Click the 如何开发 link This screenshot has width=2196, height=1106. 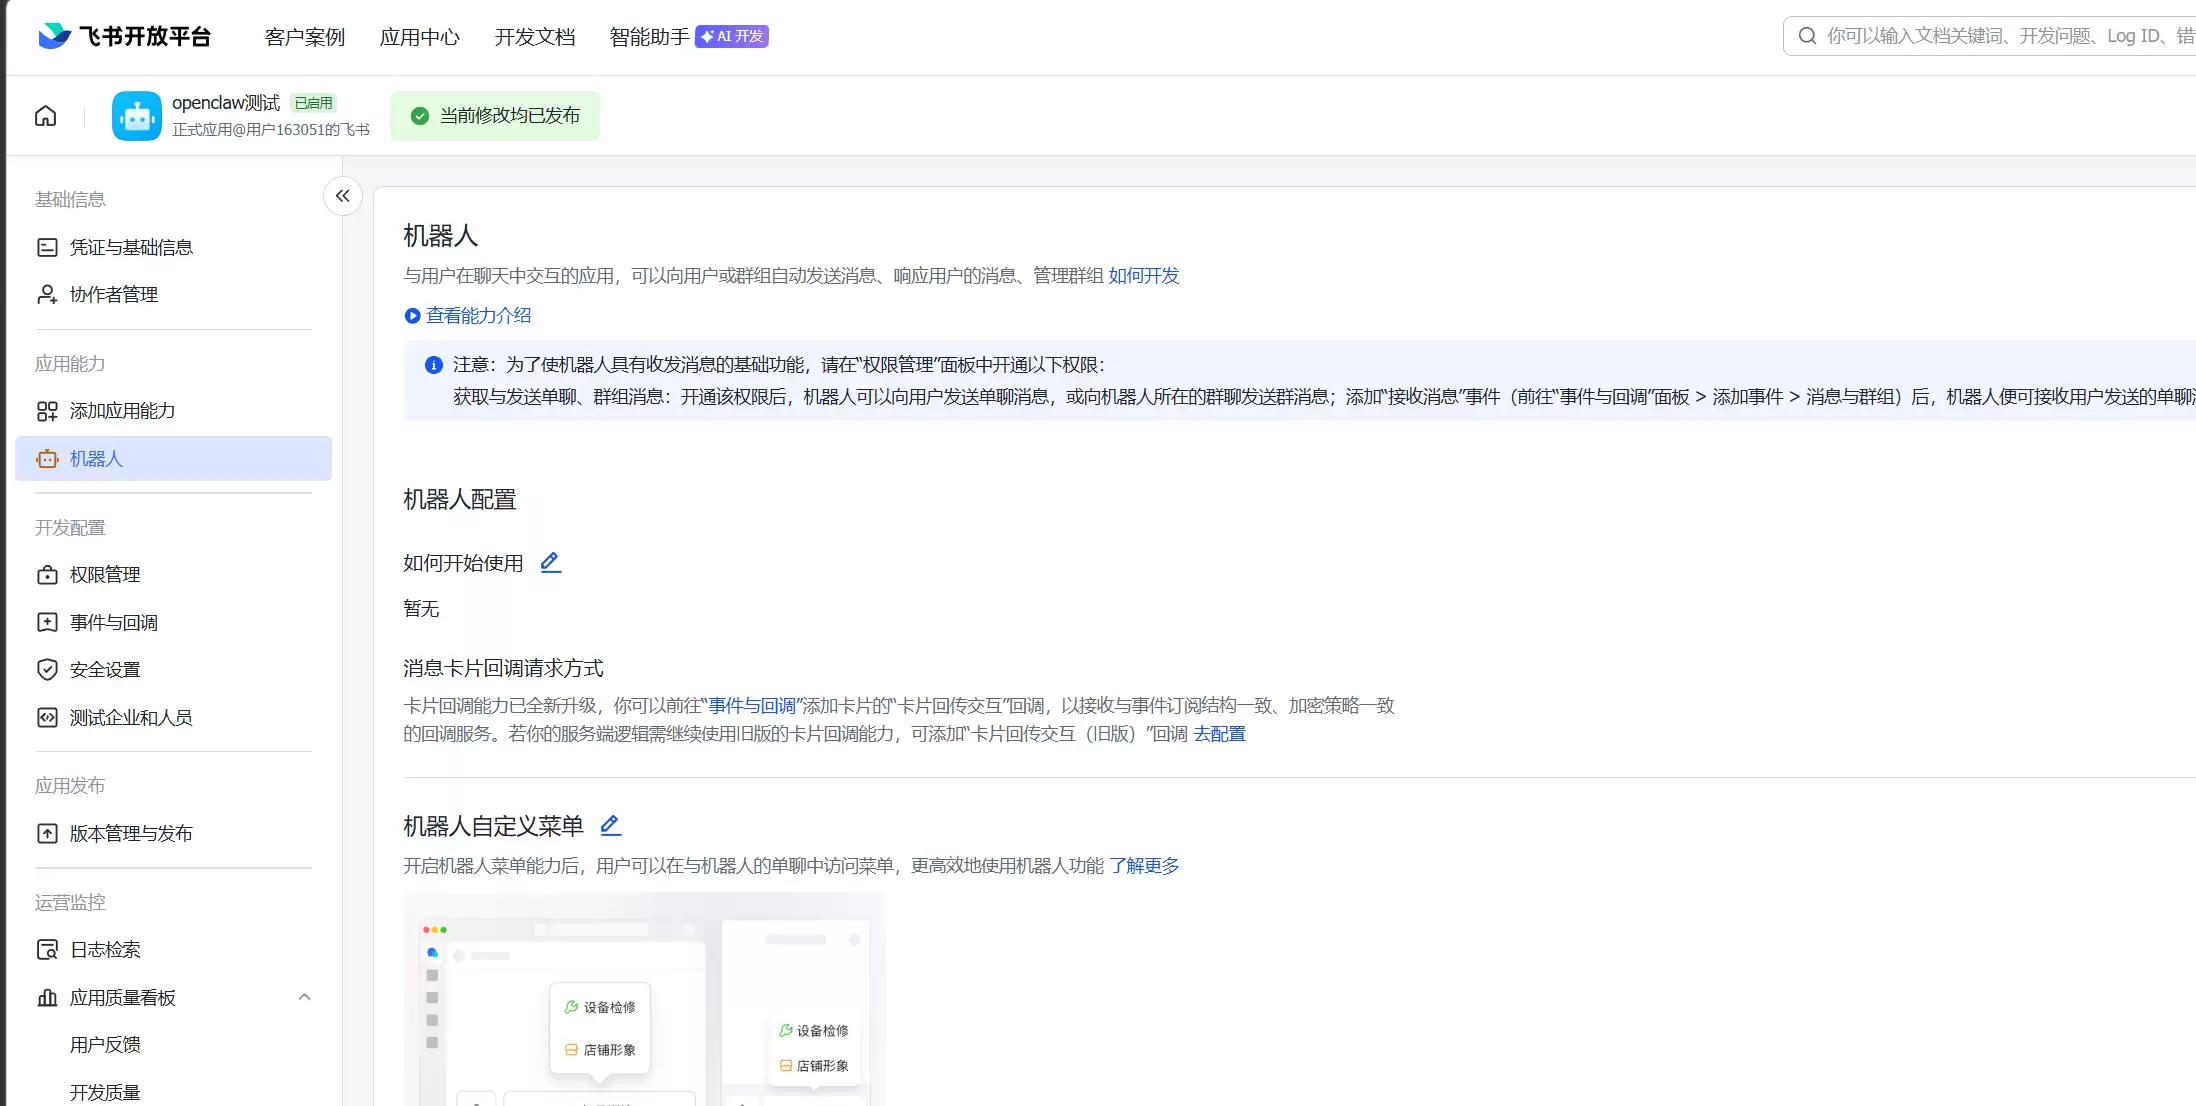tap(1144, 276)
